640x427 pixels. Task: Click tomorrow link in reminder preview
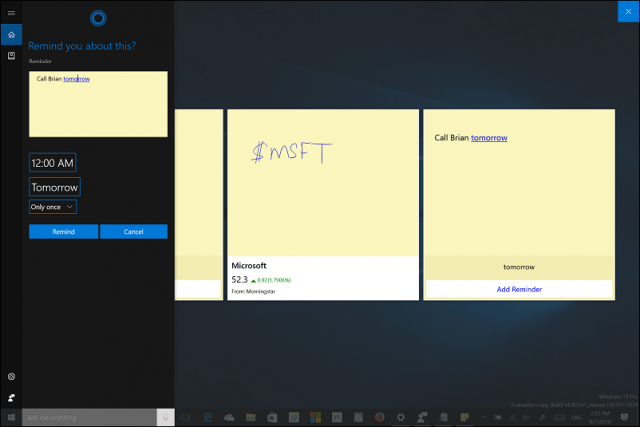click(76, 79)
